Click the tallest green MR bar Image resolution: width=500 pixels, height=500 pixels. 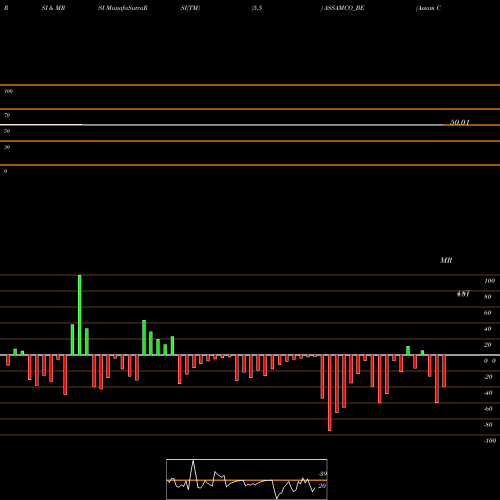point(80,315)
